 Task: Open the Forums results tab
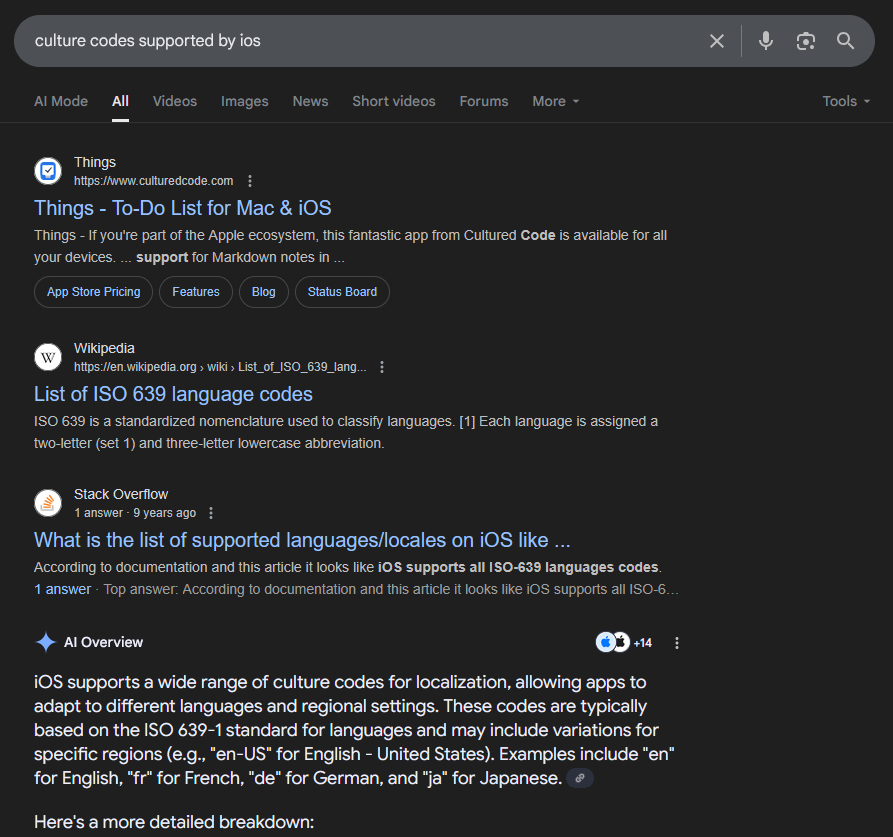click(x=483, y=101)
